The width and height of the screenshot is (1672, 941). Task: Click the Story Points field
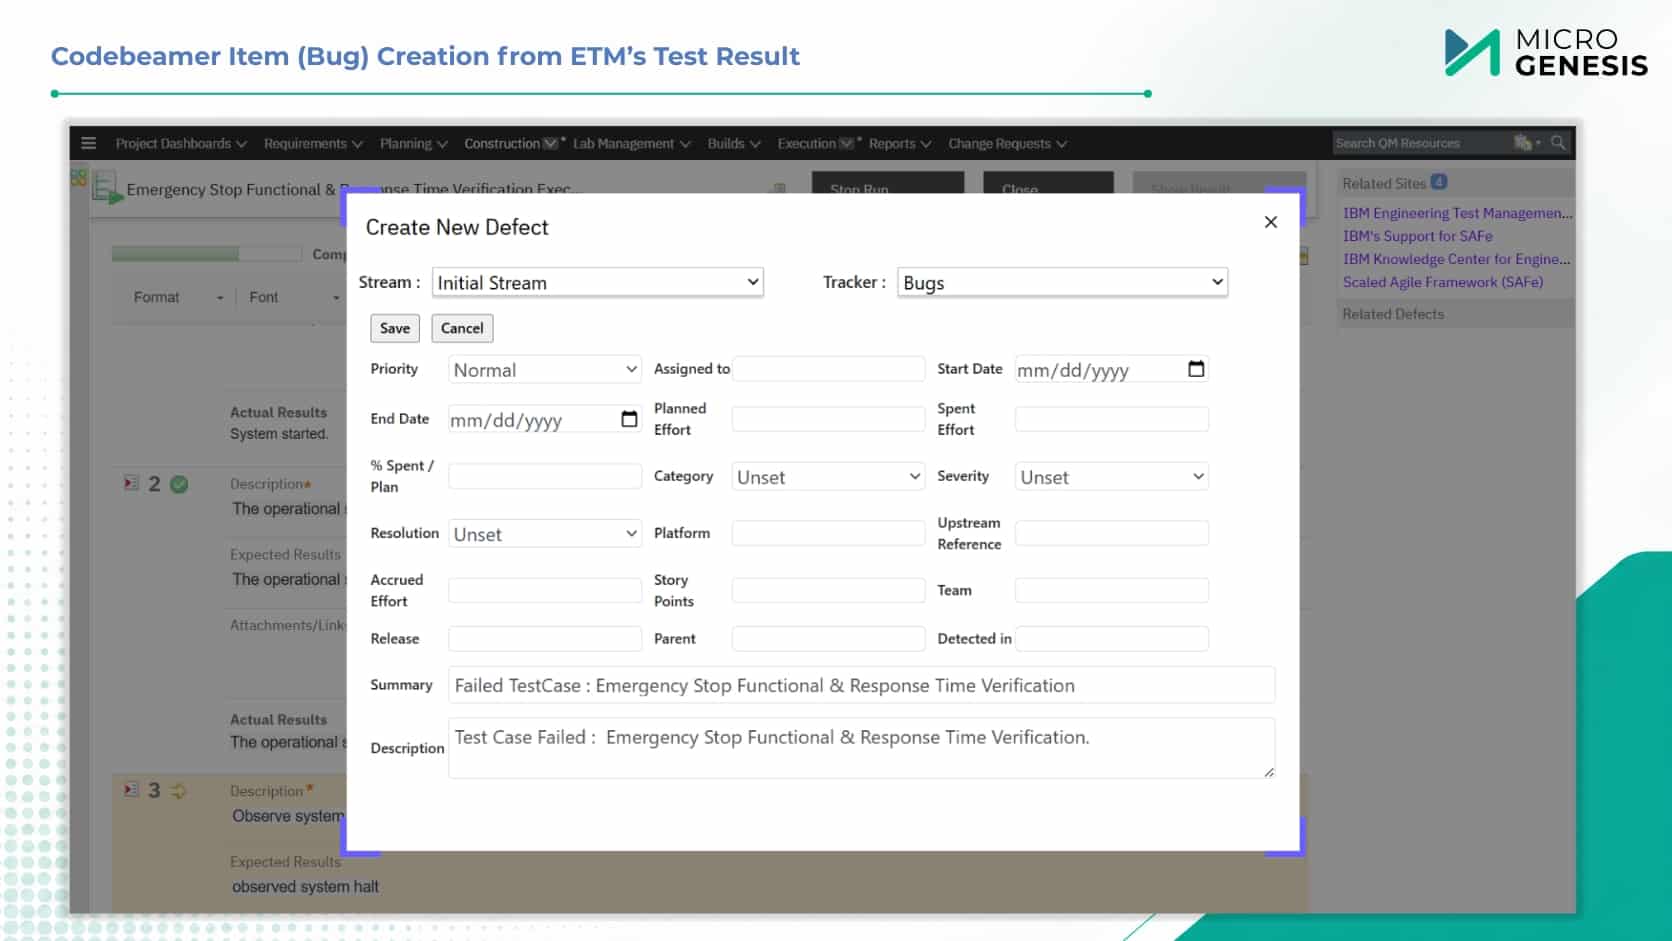[x=828, y=590]
